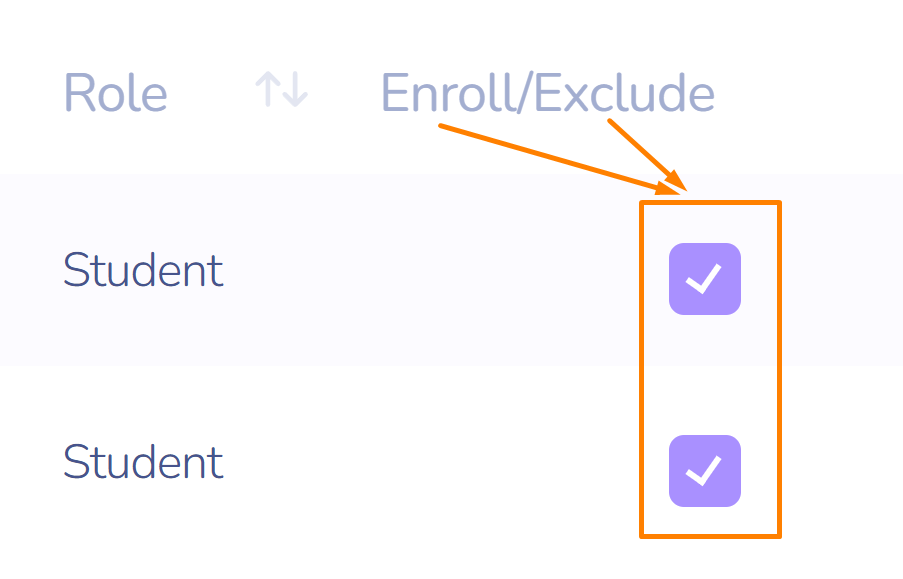903x579 pixels.
Task: Click the white checkmark in the first row
Action: click(x=704, y=279)
